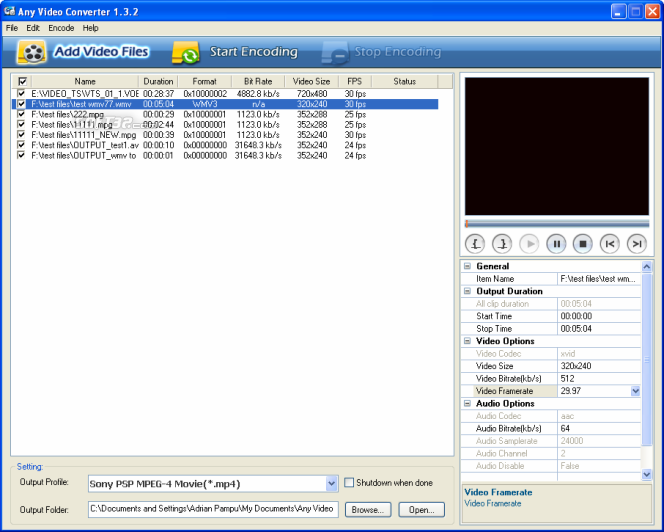Open the File menu
Image resolution: width=664 pixels, height=532 pixels.
pos(11,28)
